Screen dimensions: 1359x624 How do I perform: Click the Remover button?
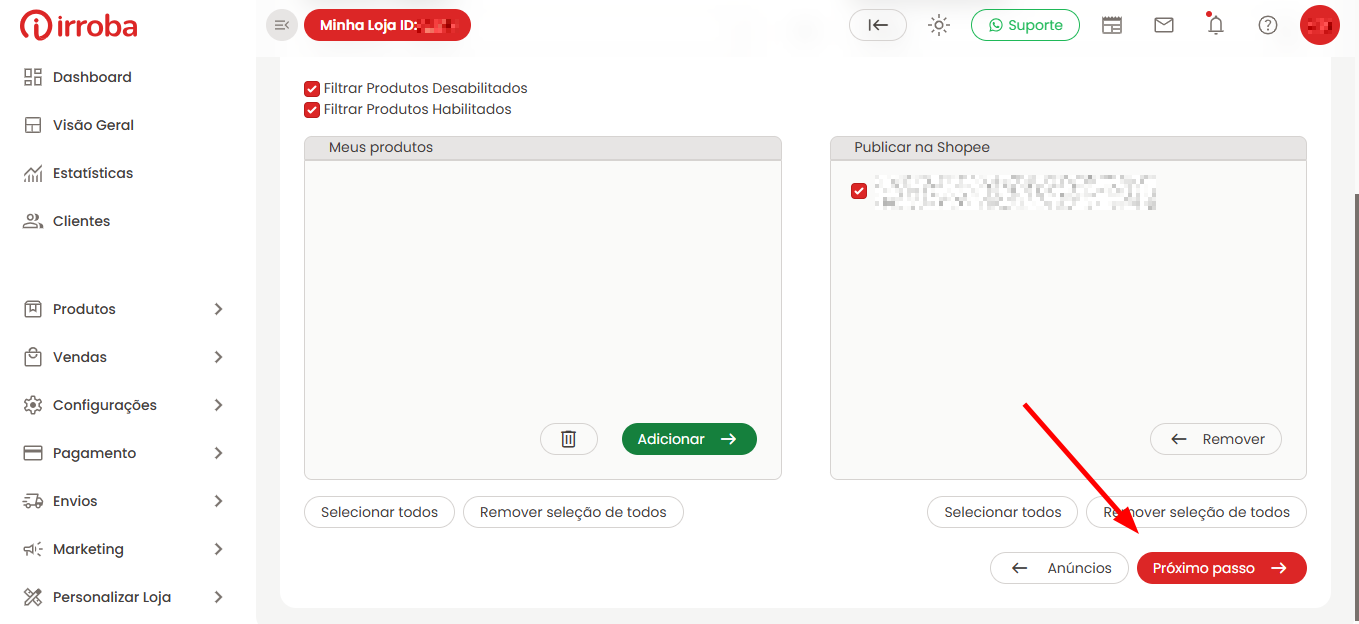(1216, 439)
